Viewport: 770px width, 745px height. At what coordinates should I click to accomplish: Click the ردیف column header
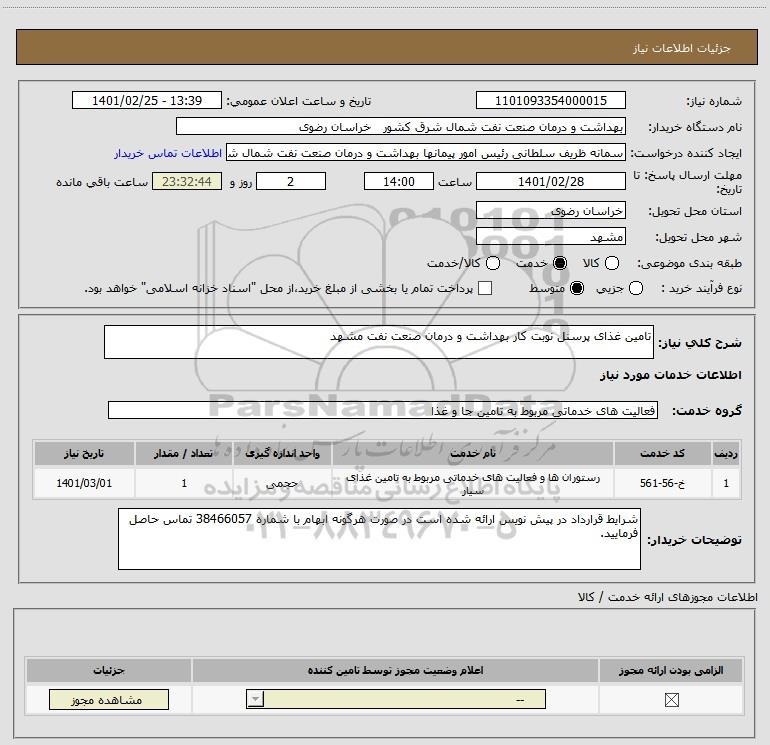(x=726, y=453)
